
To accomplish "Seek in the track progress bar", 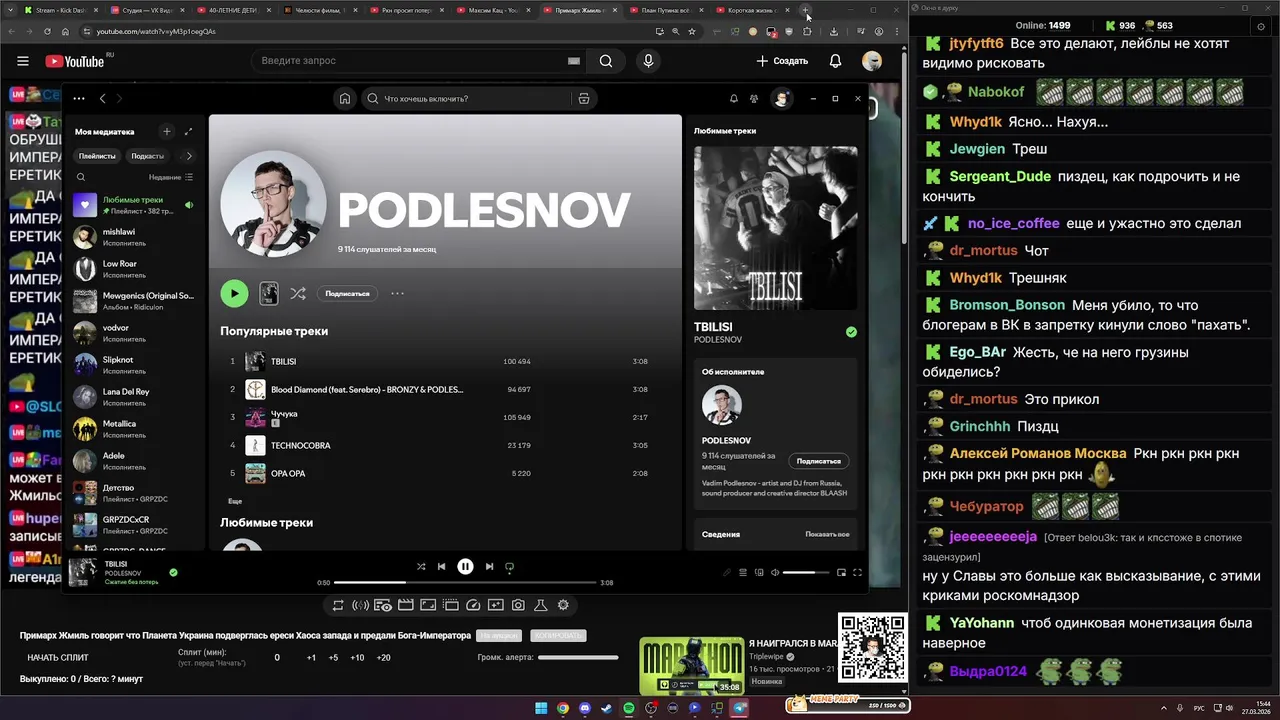I will (465, 582).
